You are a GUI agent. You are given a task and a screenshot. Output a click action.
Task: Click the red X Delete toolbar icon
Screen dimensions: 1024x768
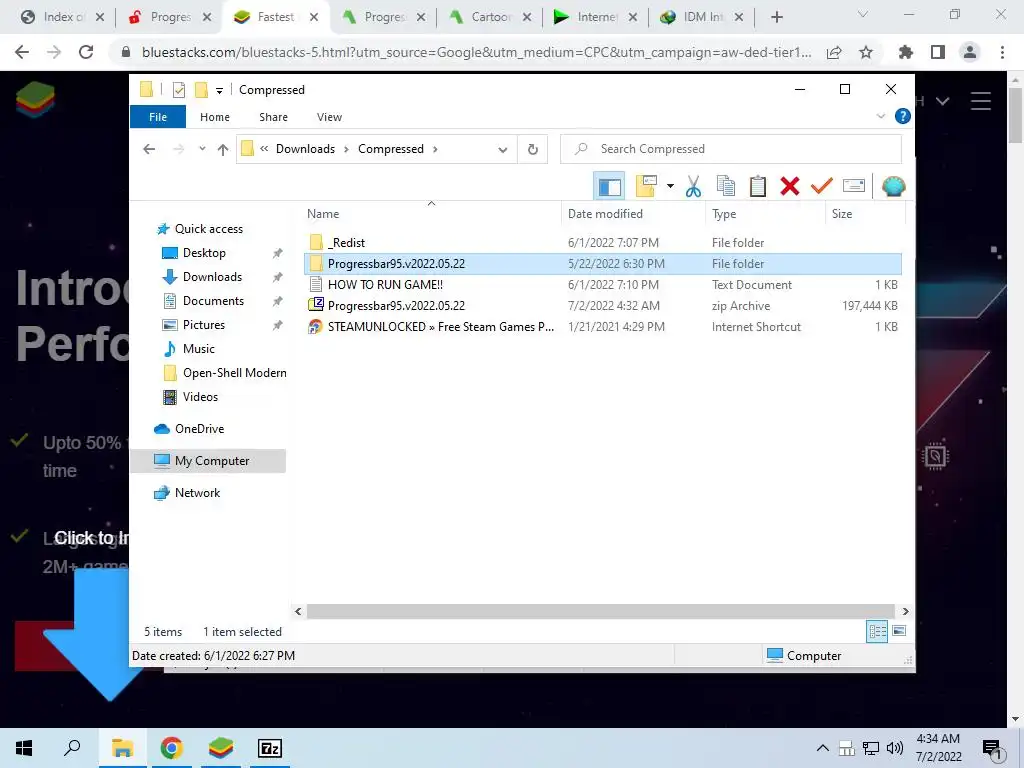tap(790, 187)
